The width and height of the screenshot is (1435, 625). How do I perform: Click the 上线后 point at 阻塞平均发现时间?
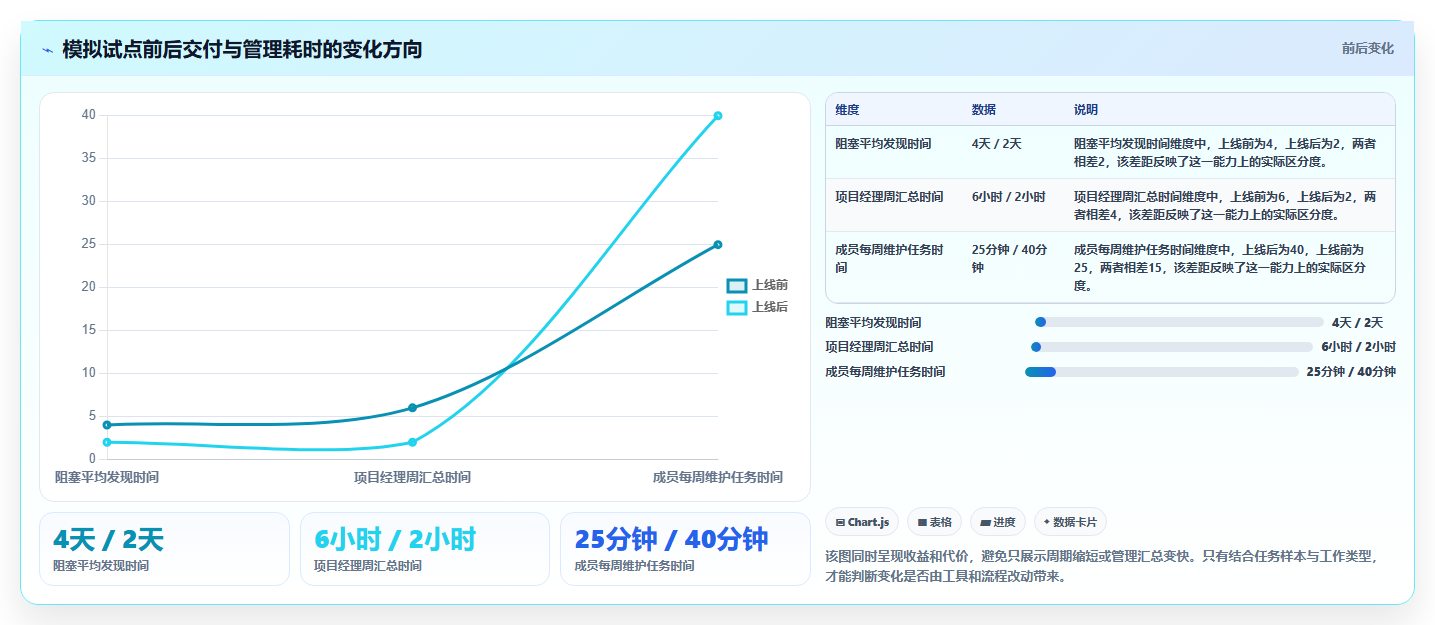(x=107, y=442)
